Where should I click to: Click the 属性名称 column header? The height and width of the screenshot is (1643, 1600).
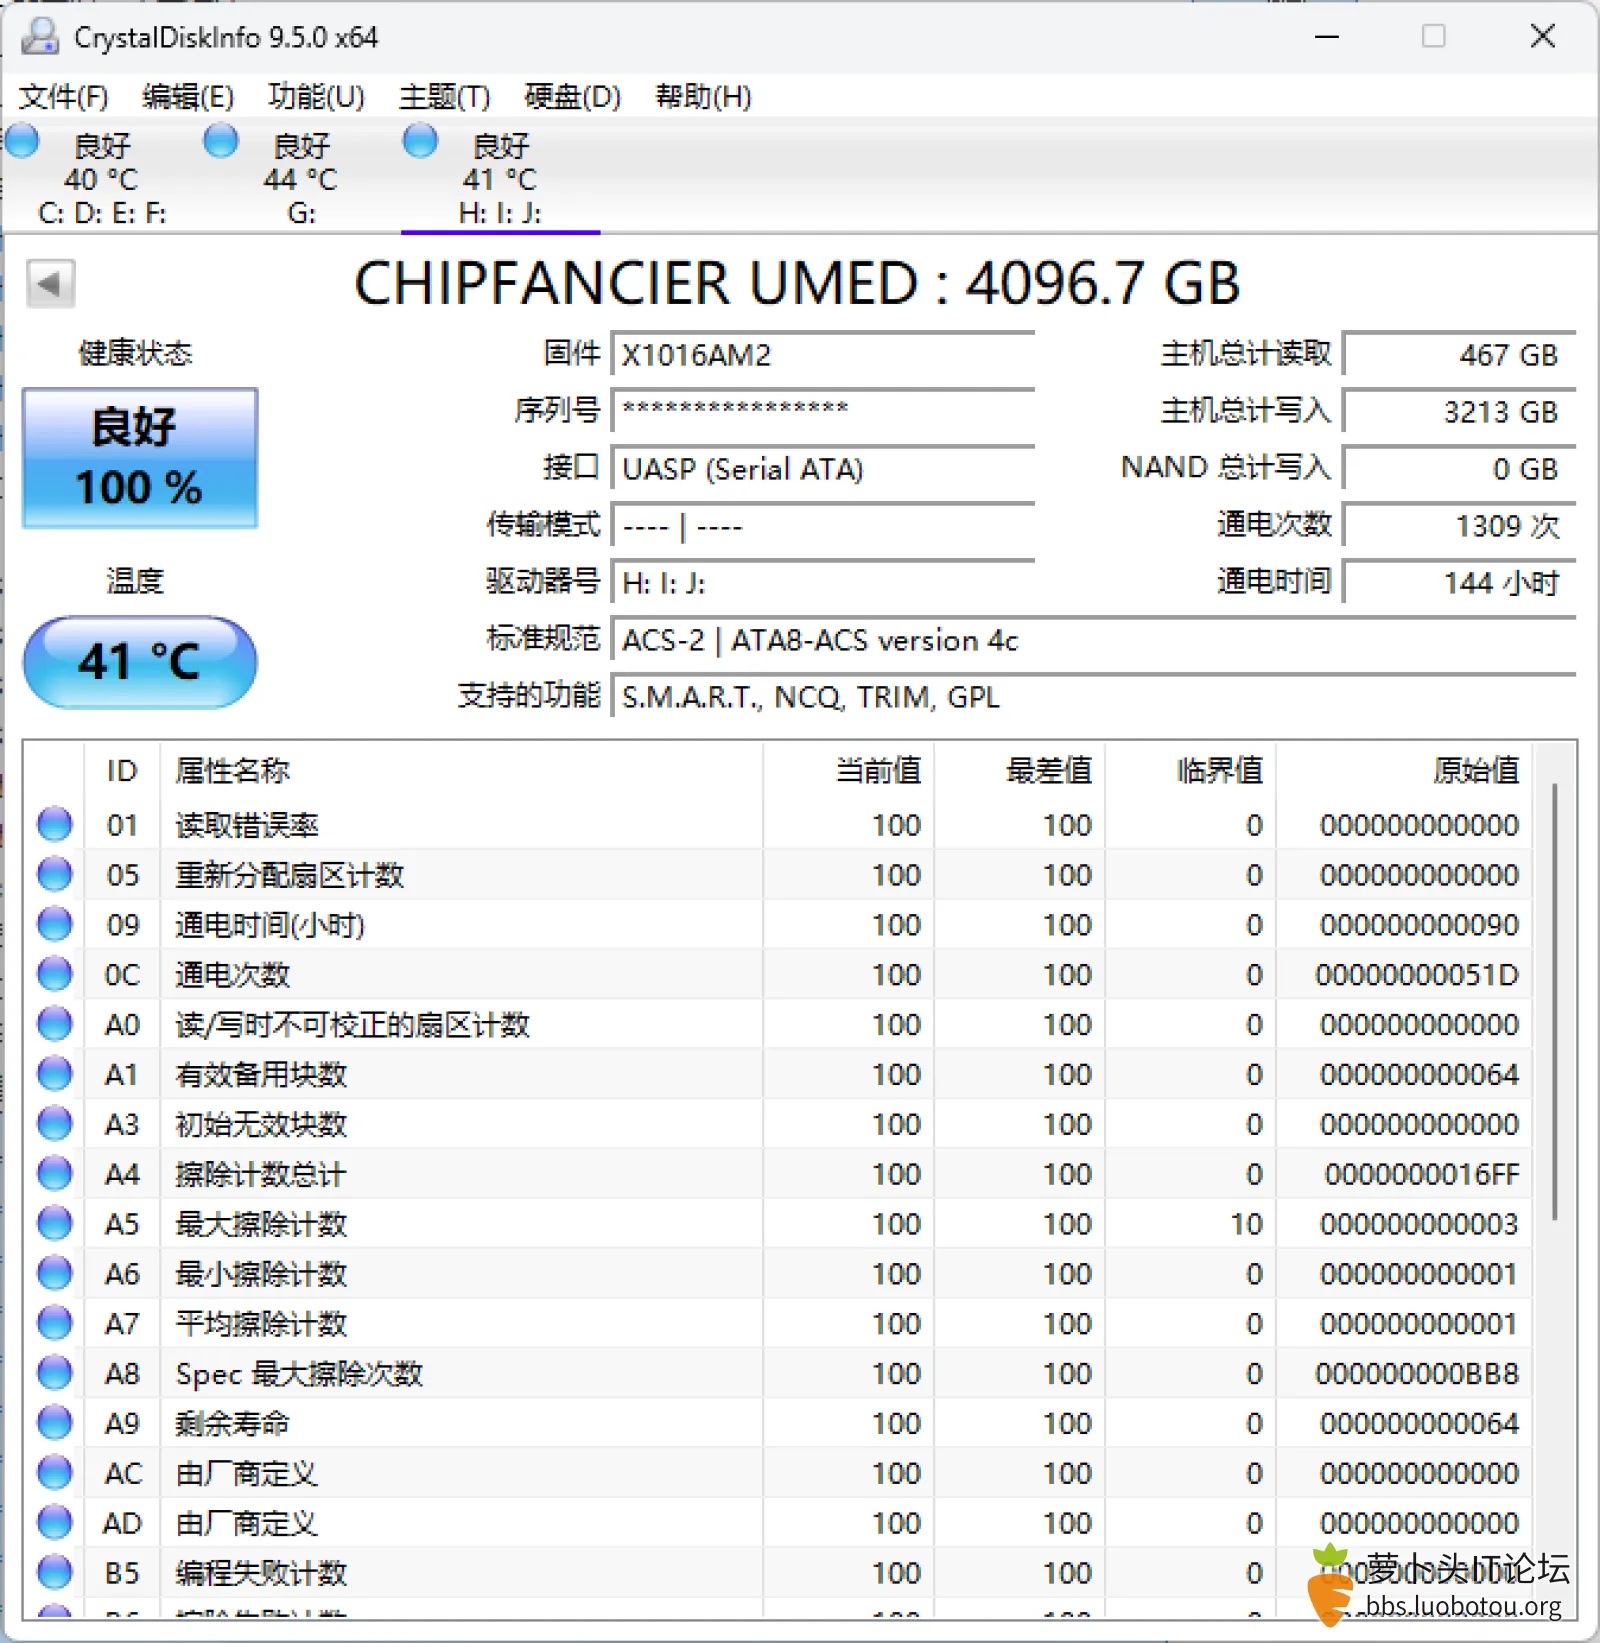click(x=462, y=771)
